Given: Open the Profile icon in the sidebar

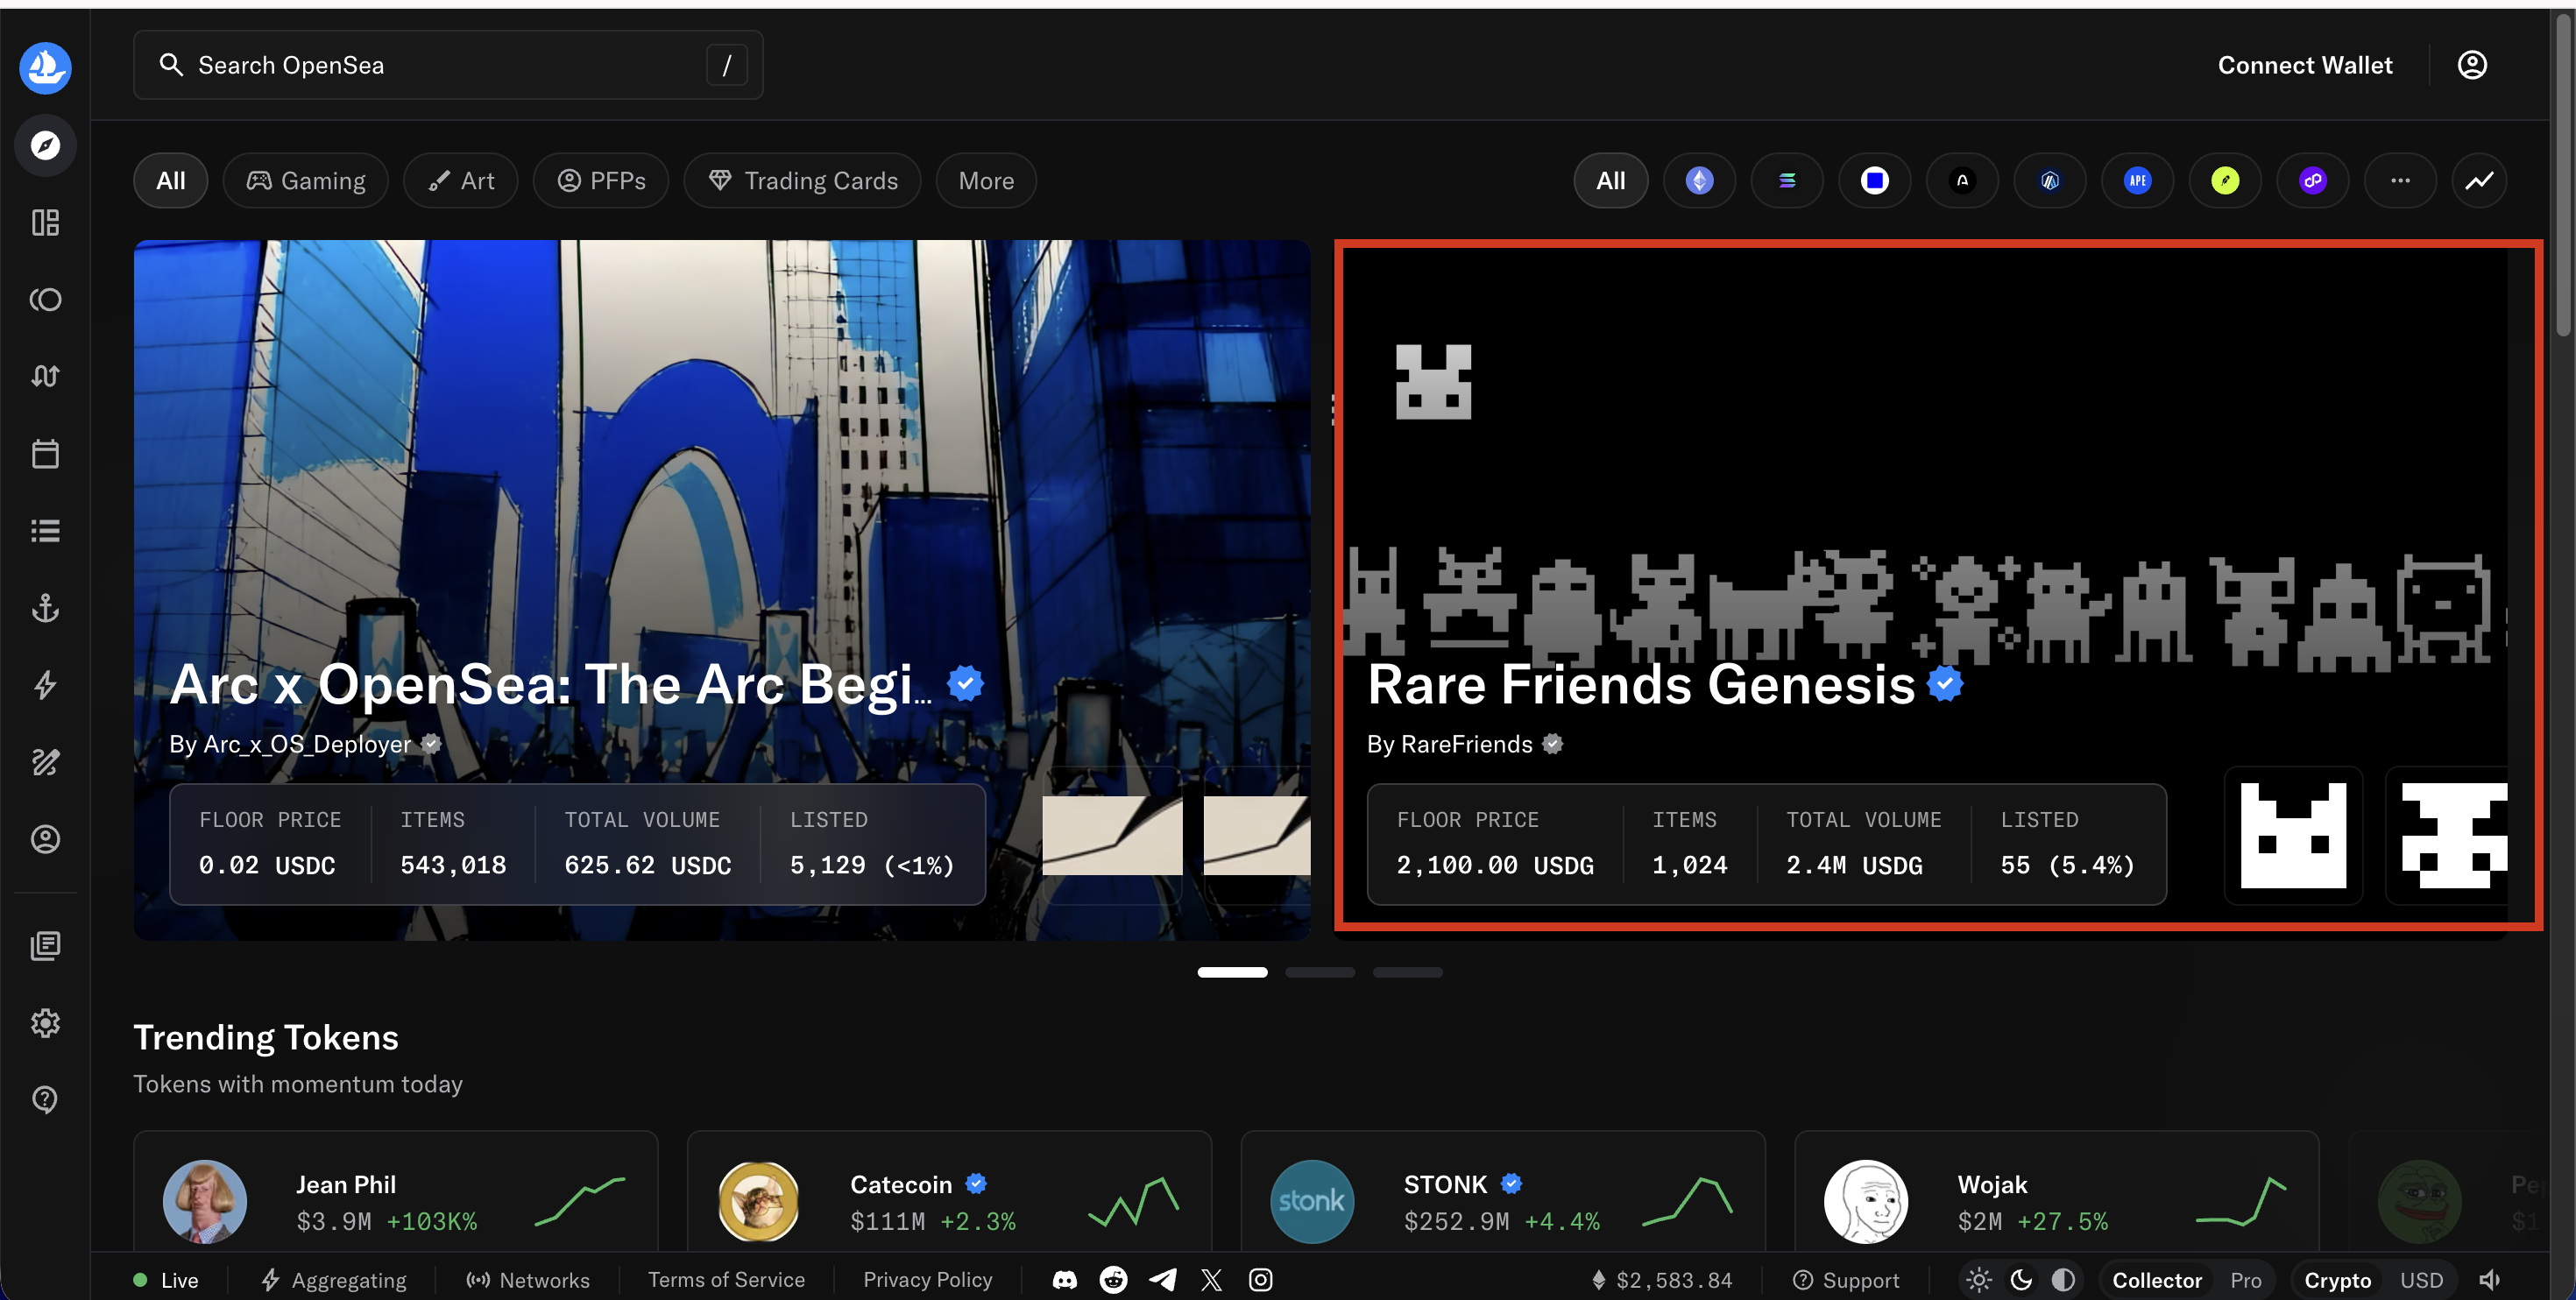Looking at the screenshot, I should (45, 839).
